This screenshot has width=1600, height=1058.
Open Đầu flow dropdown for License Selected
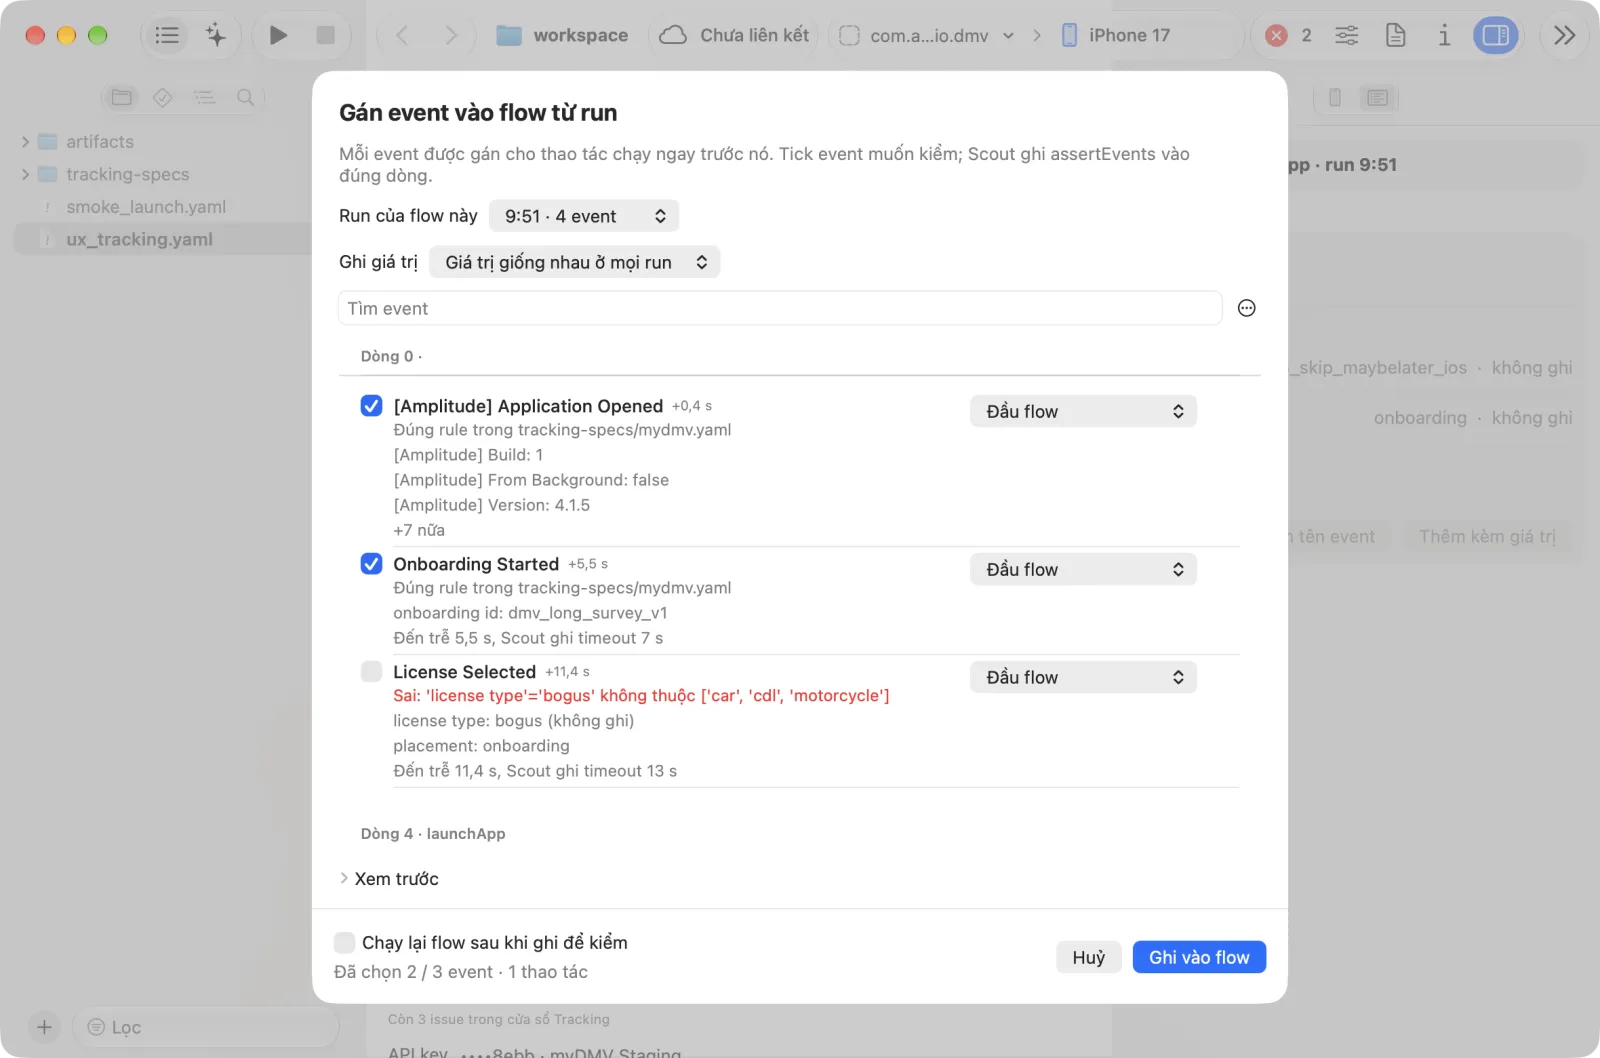1083,677
